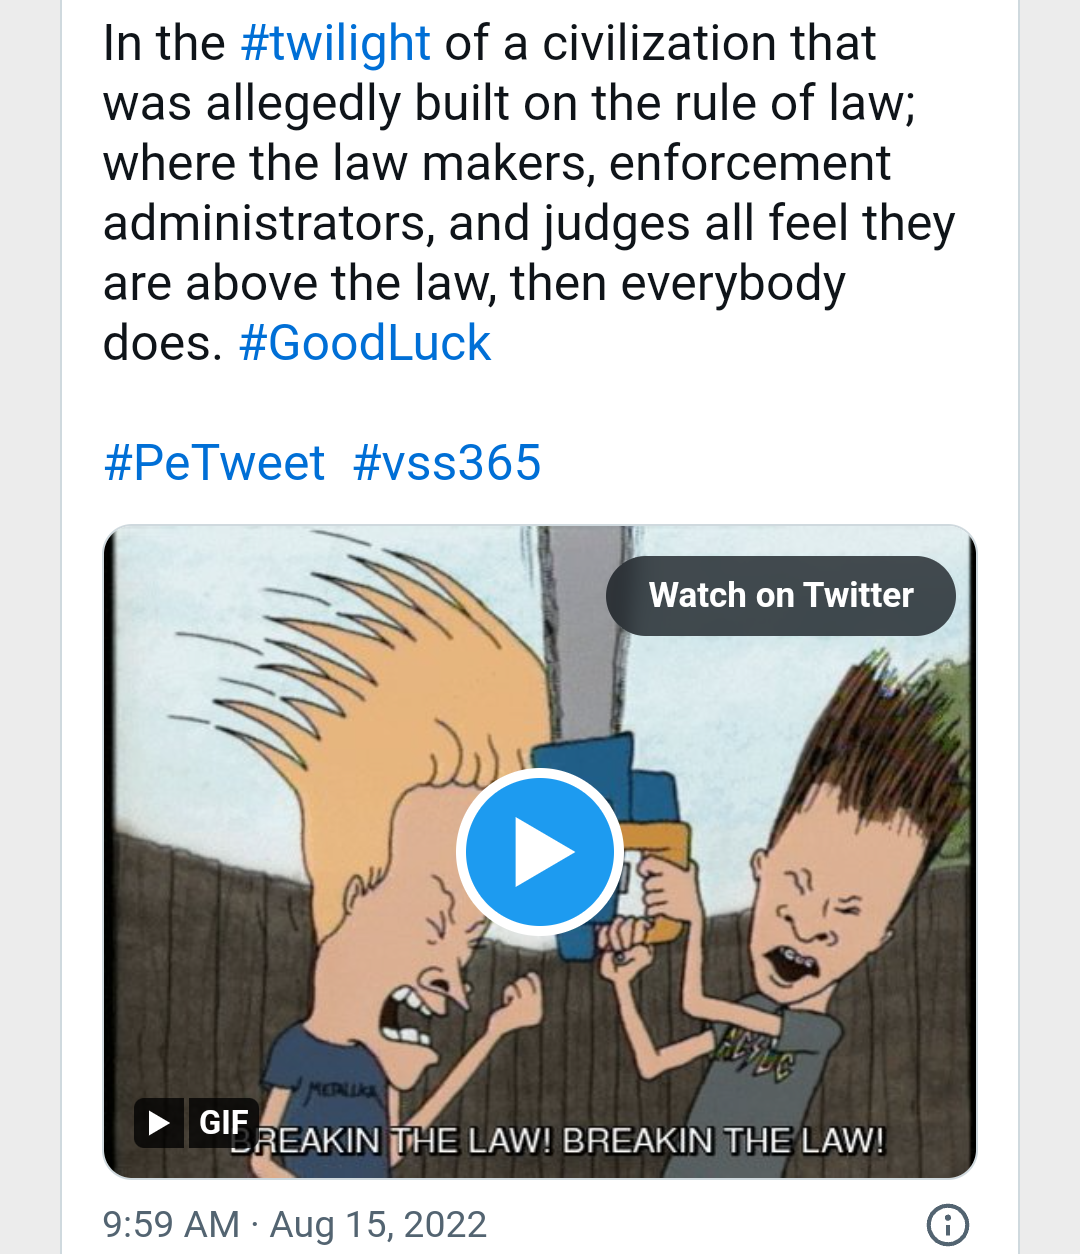Click the small play icon beside GIF

pyautogui.click(x=159, y=1122)
